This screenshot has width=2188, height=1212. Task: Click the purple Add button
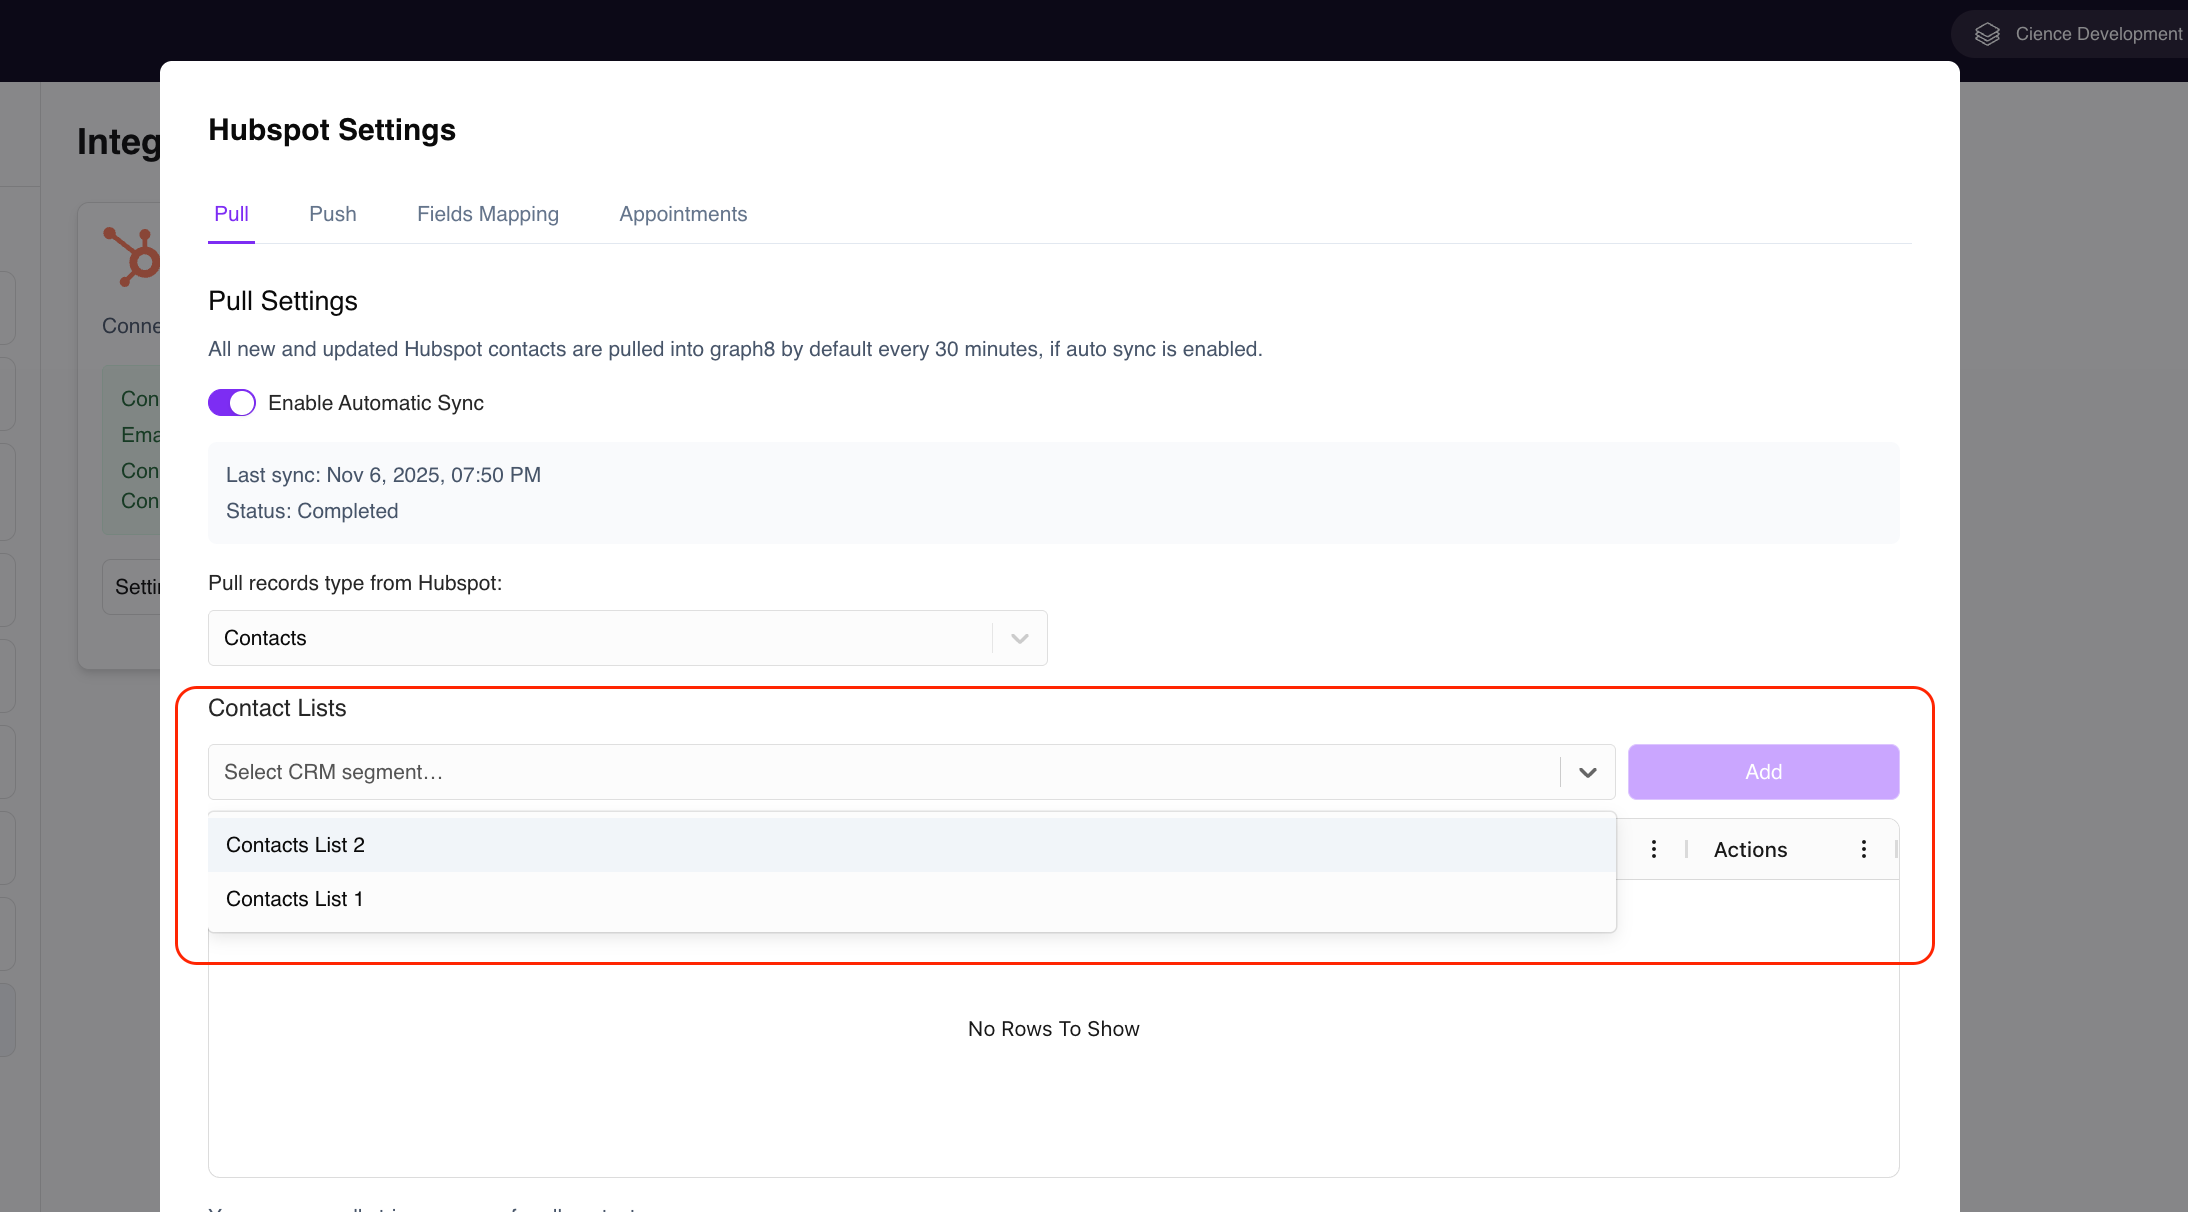click(1764, 772)
